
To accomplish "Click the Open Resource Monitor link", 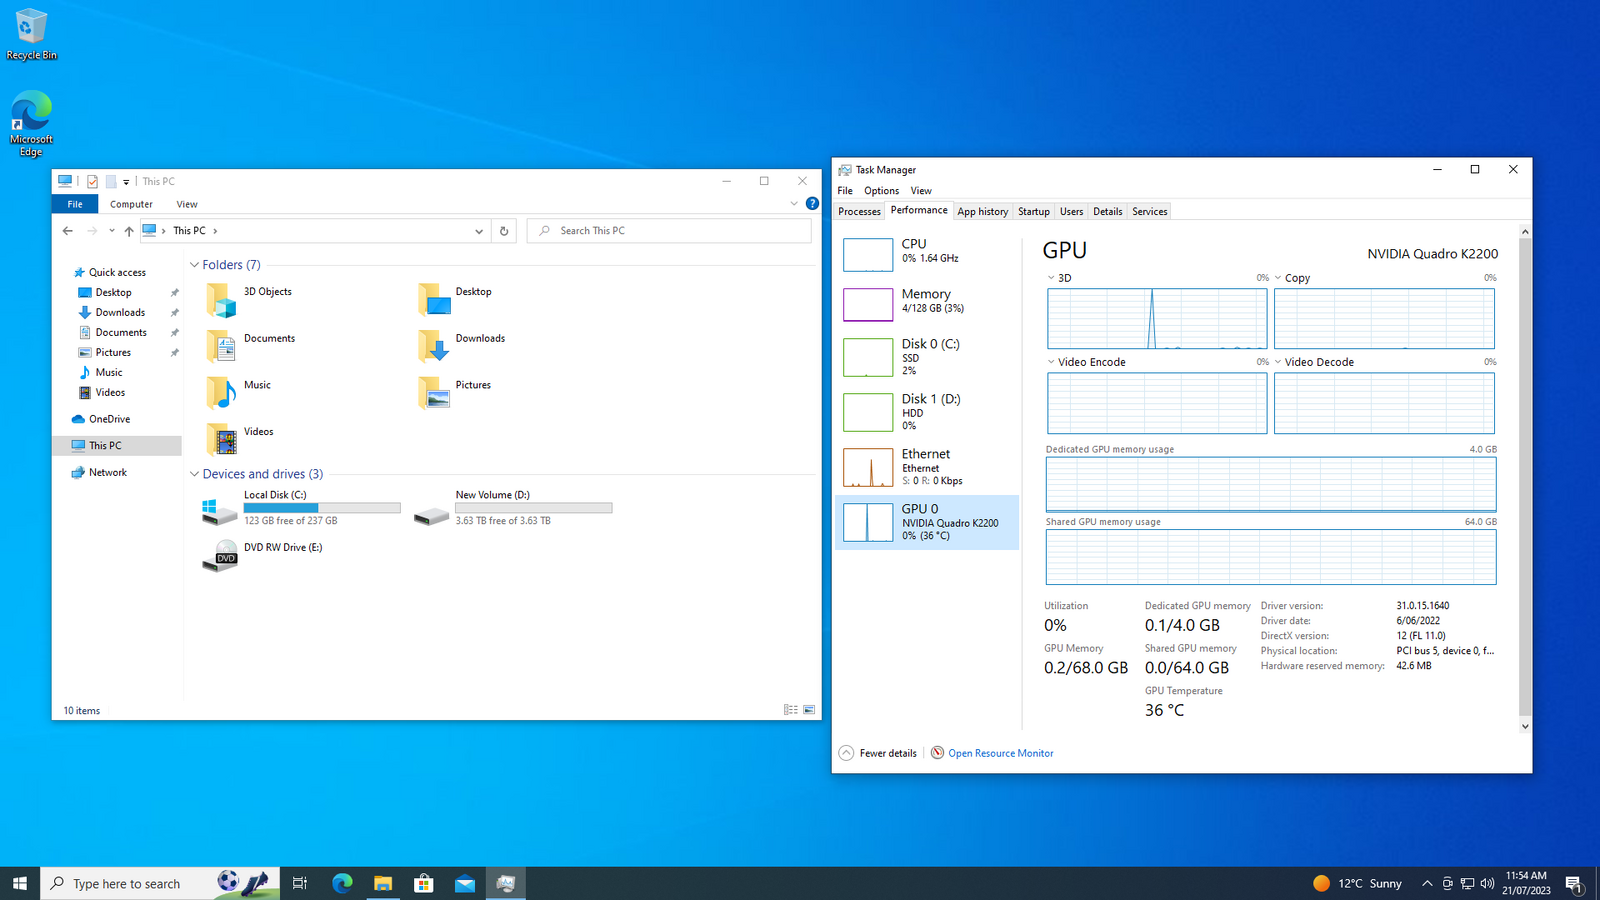I will (x=1000, y=753).
